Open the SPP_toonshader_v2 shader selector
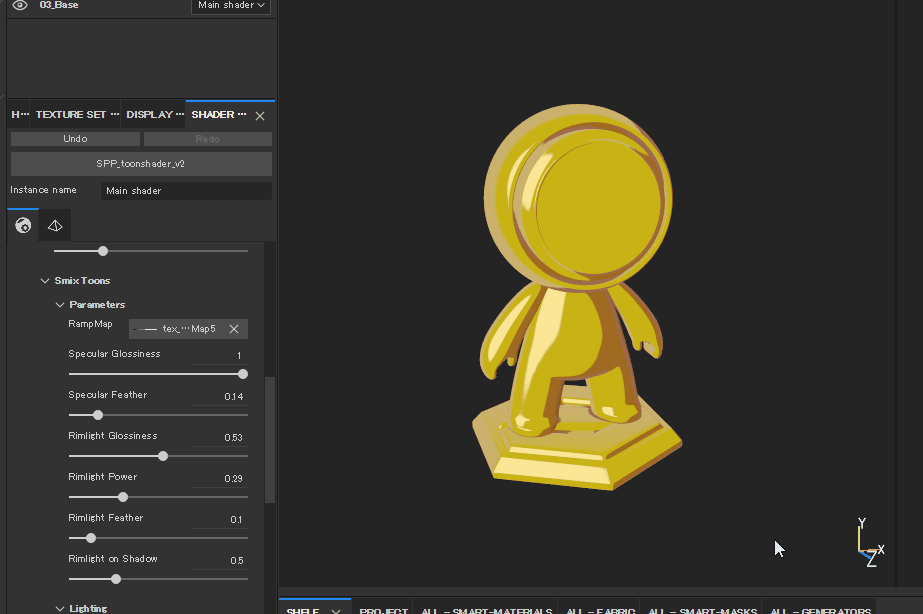The image size is (923, 614). (x=141, y=164)
